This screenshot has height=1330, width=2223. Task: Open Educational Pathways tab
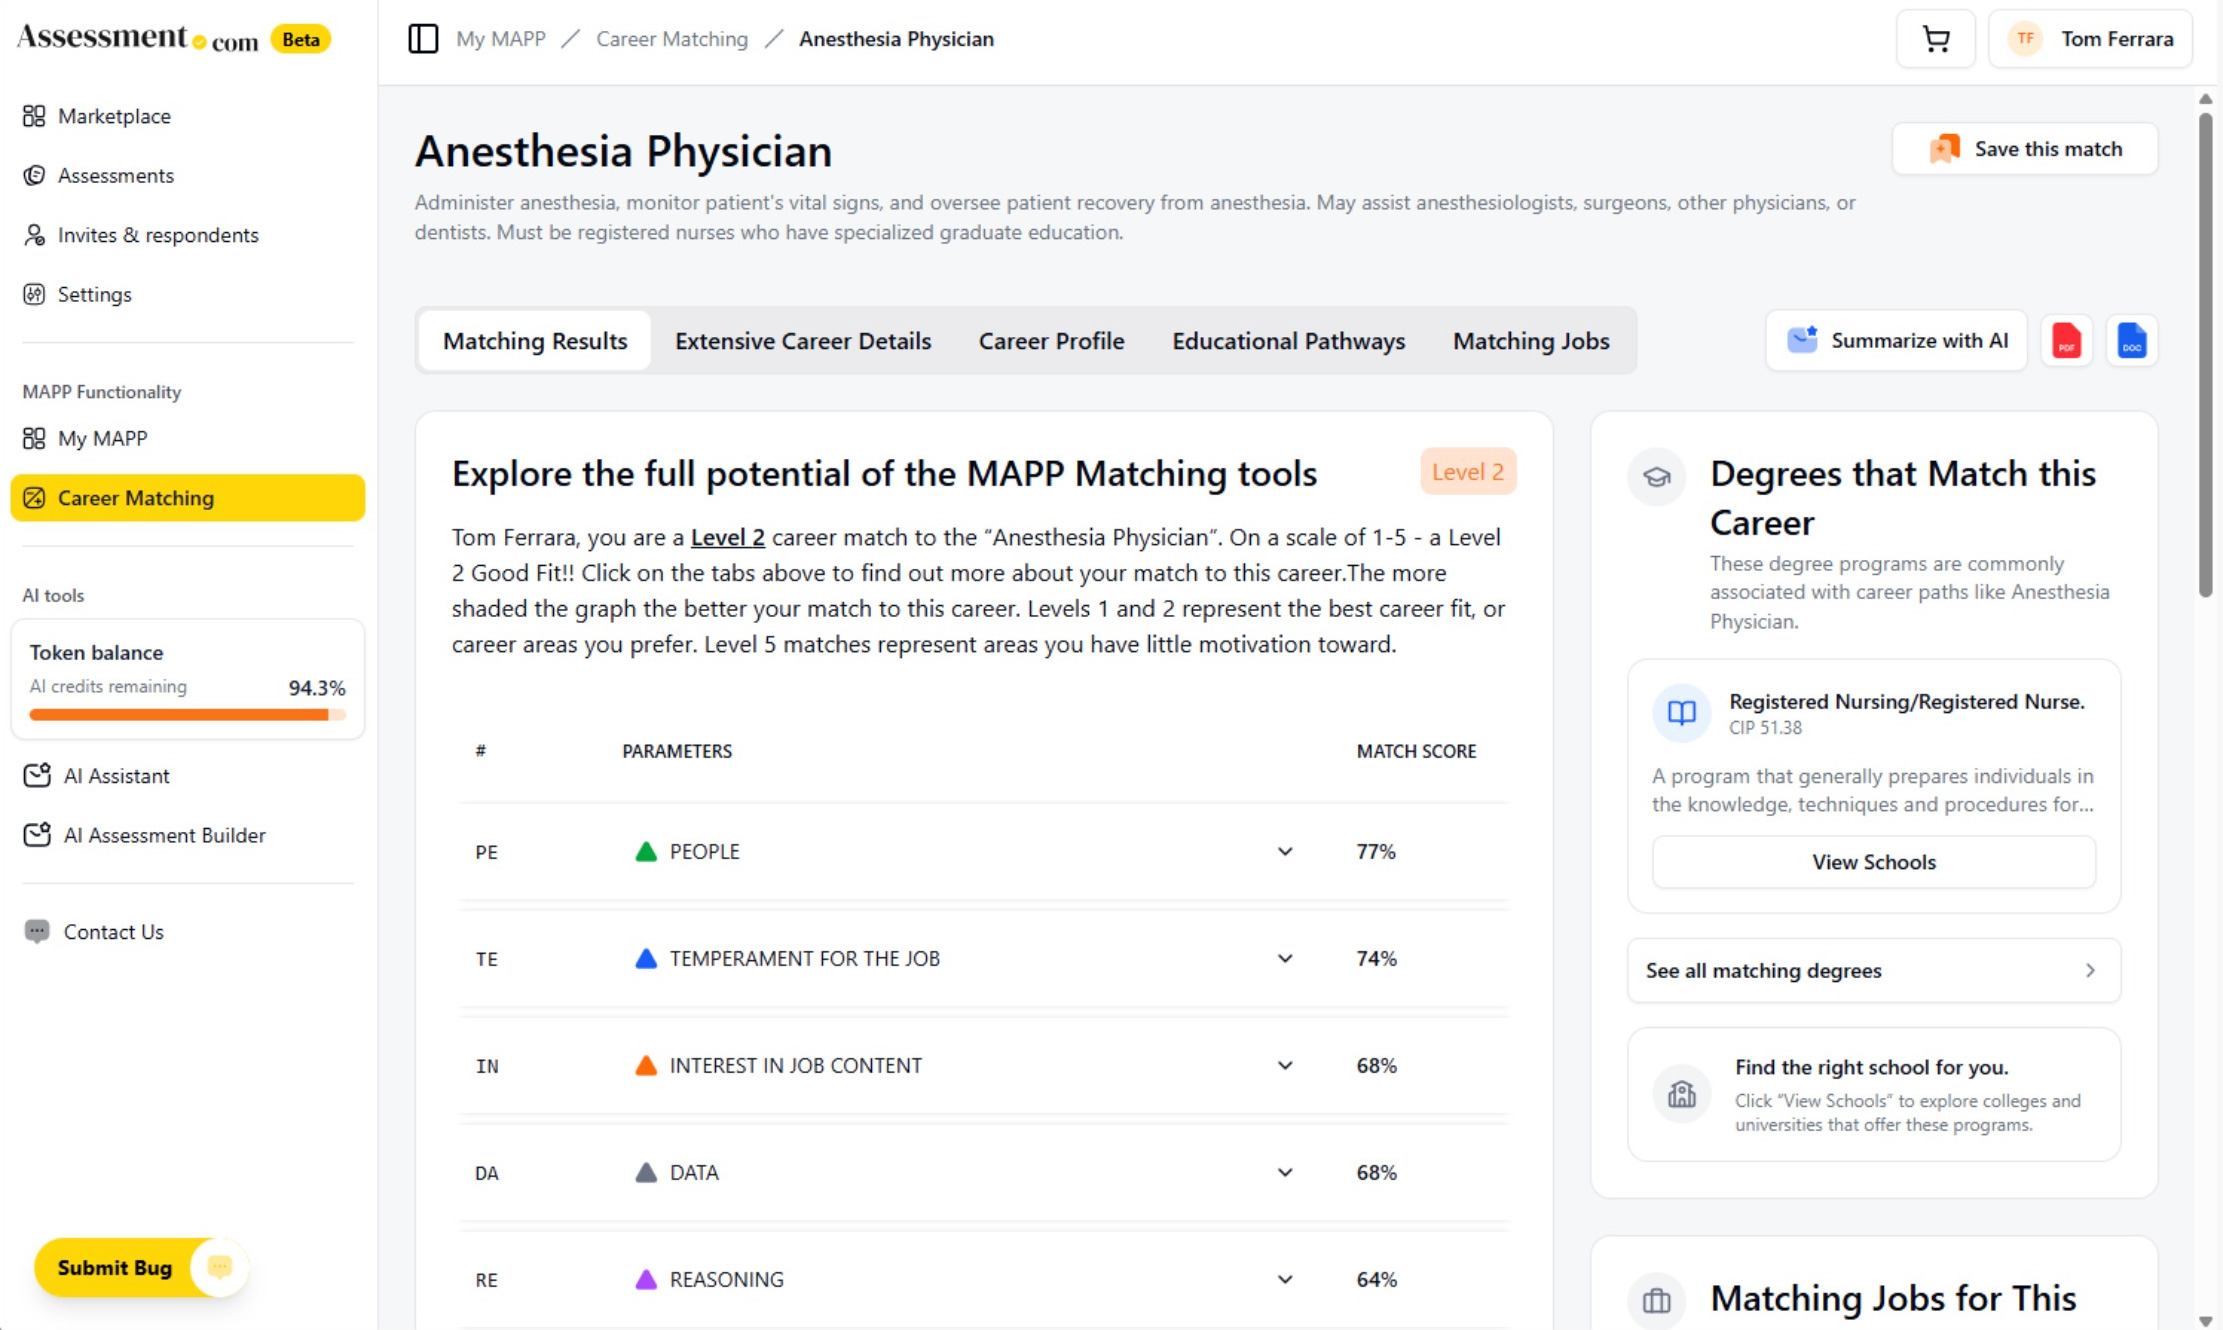pyautogui.click(x=1288, y=341)
